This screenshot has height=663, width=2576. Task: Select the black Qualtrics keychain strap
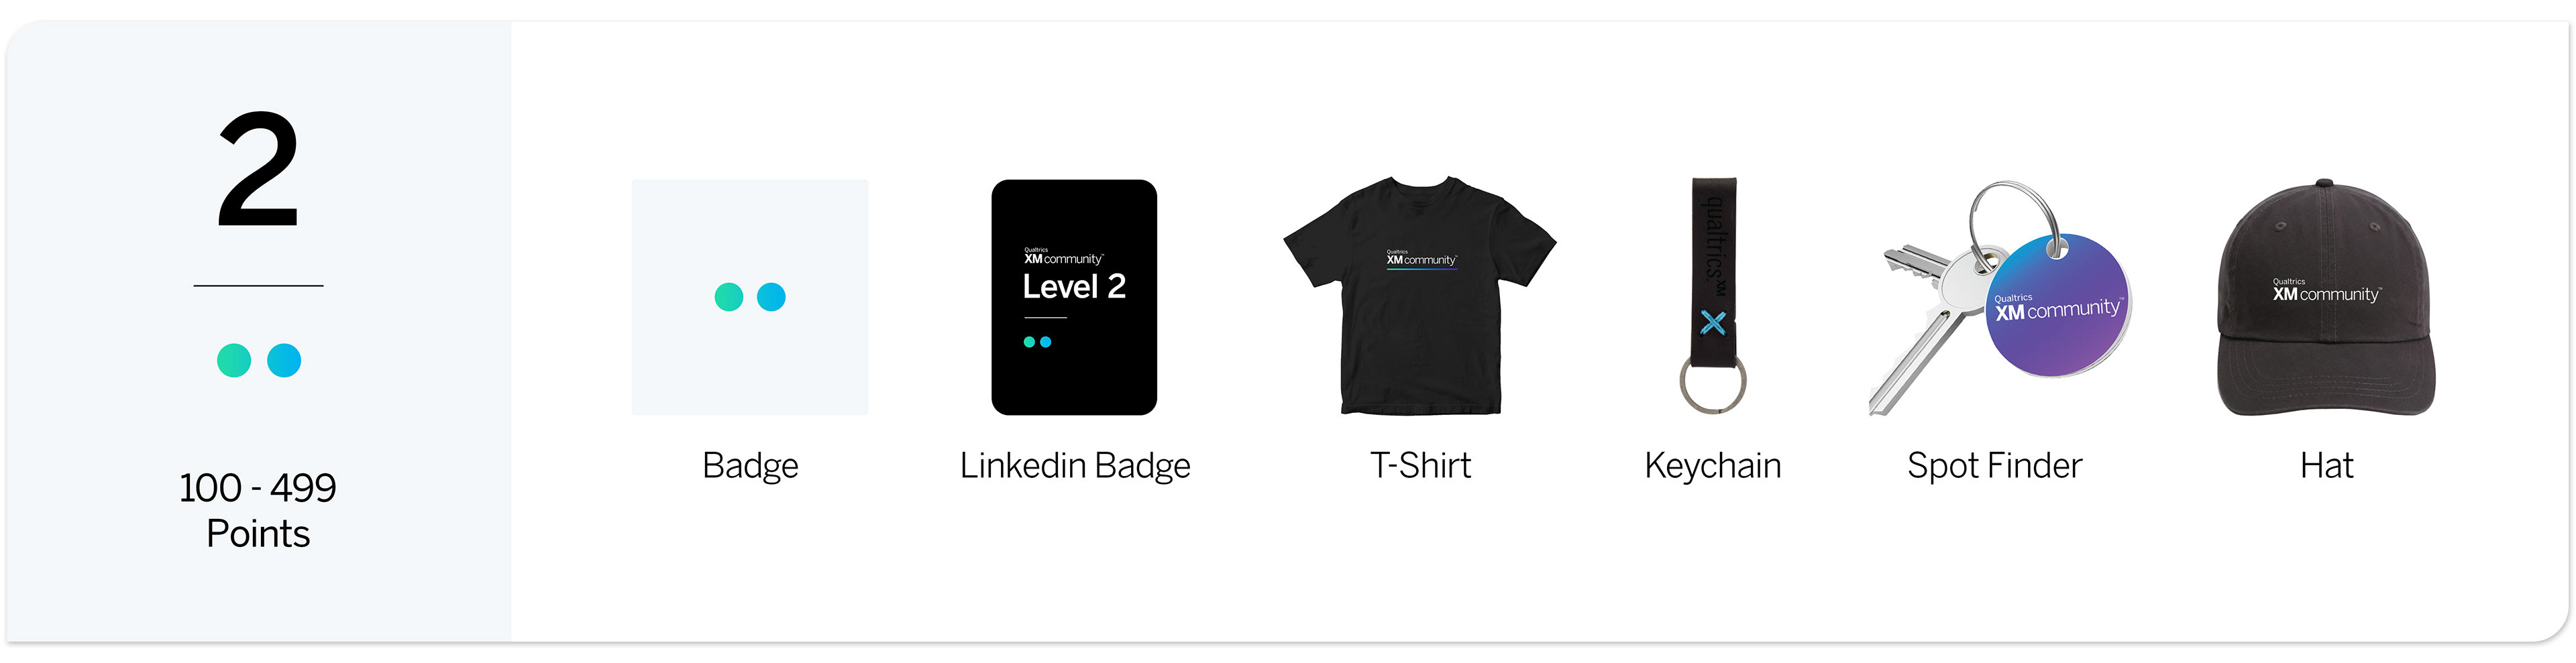1713,270
